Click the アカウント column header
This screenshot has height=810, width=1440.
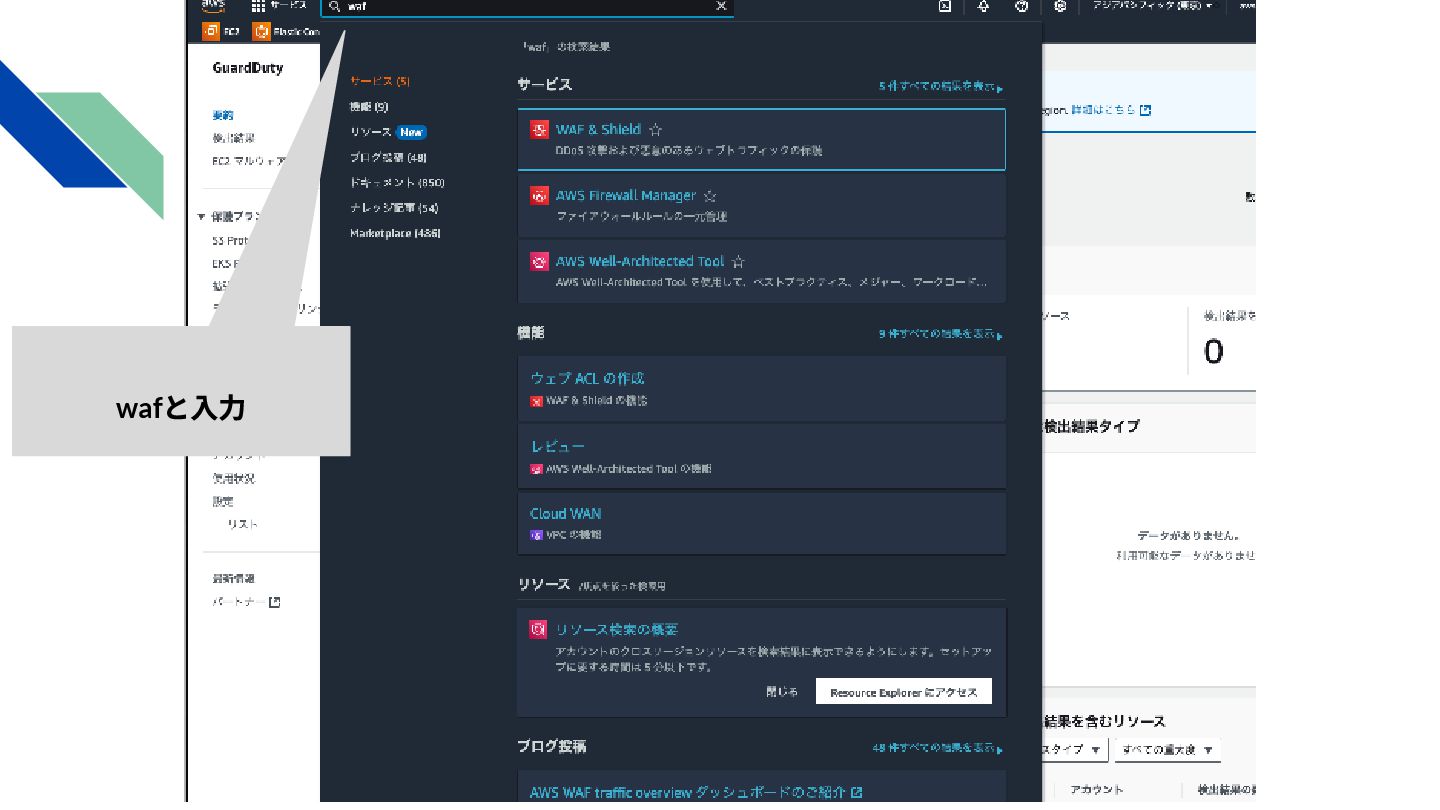pyautogui.click(x=1096, y=790)
